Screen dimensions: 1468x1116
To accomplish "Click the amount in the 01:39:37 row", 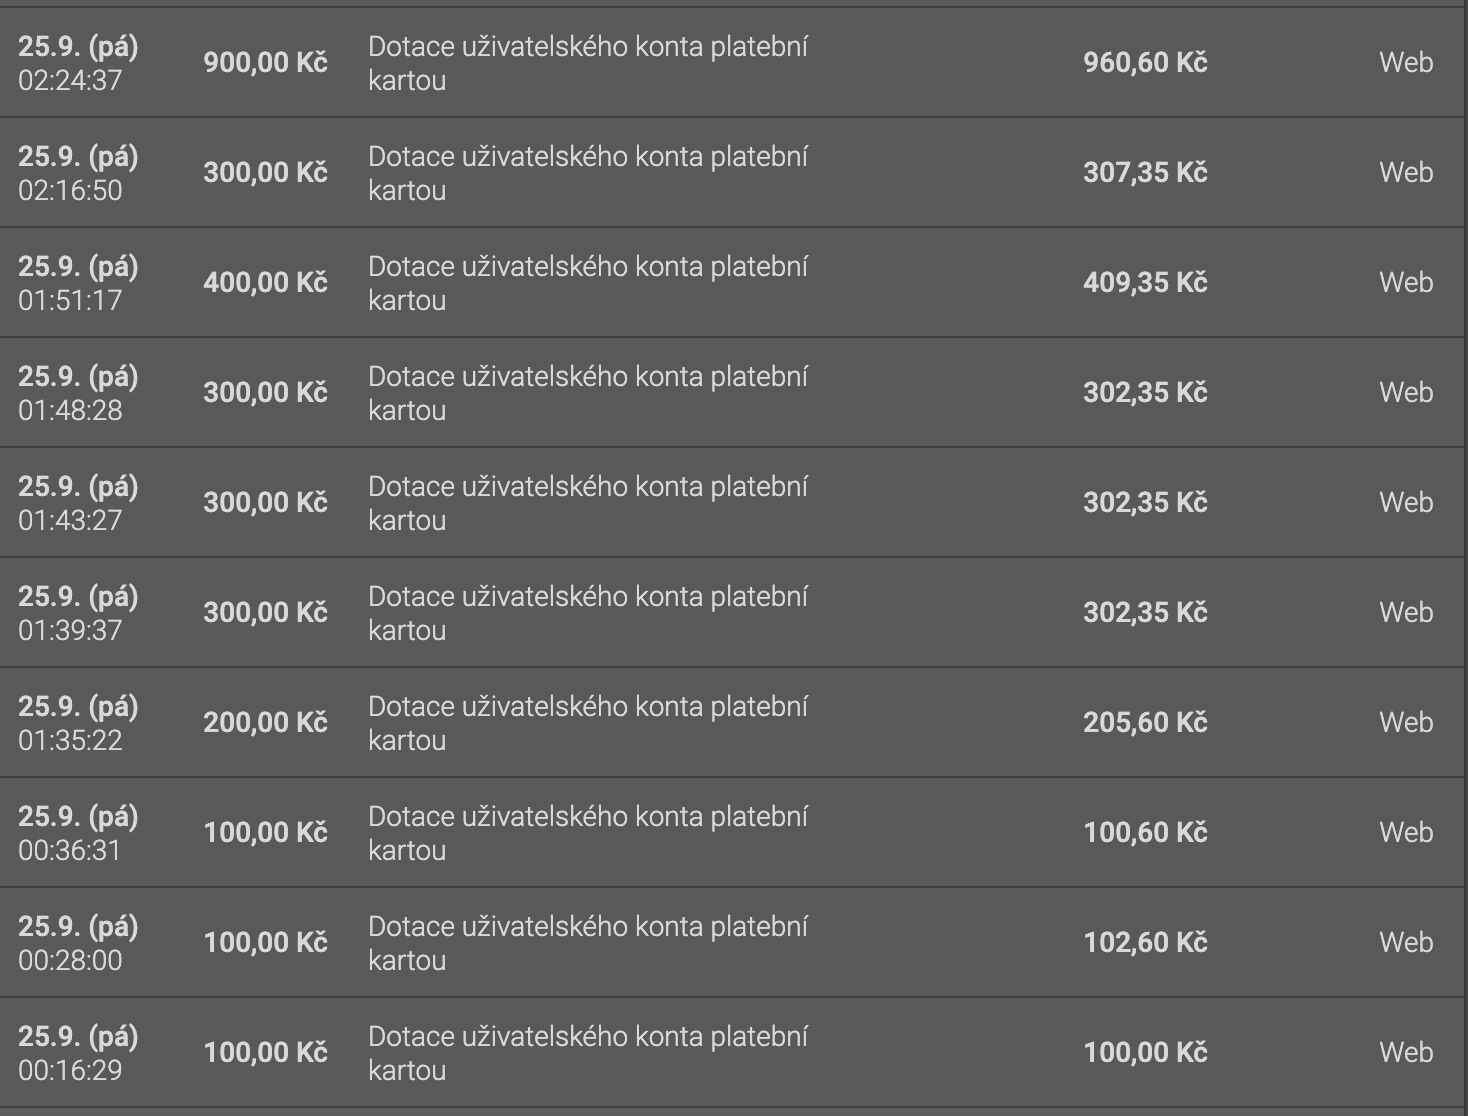I will click(x=265, y=613).
